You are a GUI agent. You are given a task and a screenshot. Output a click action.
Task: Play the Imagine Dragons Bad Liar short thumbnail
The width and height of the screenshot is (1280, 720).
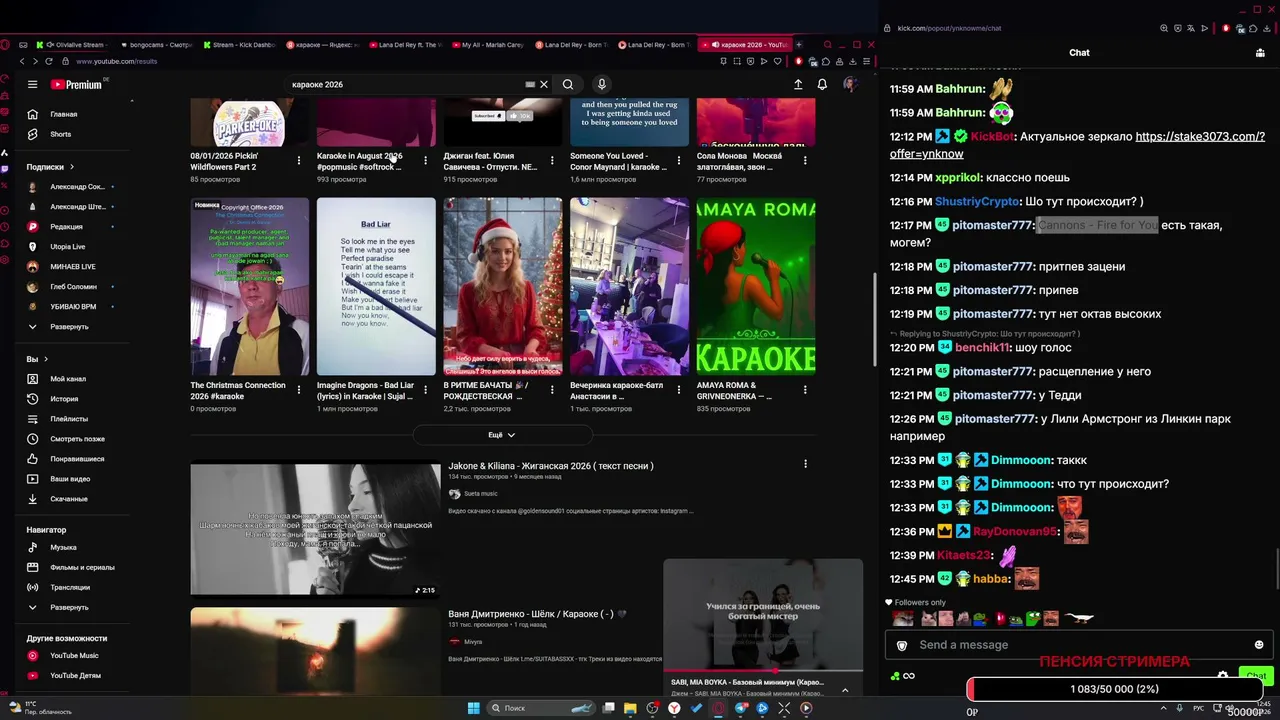click(x=376, y=286)
